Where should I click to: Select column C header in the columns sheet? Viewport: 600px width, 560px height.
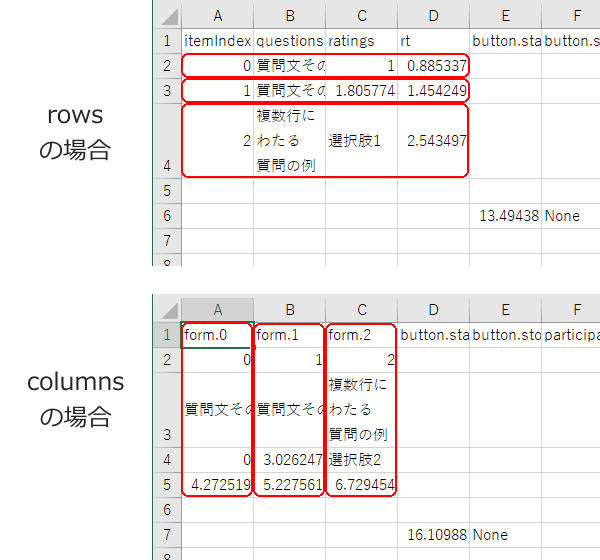click(x=362, y=310)
